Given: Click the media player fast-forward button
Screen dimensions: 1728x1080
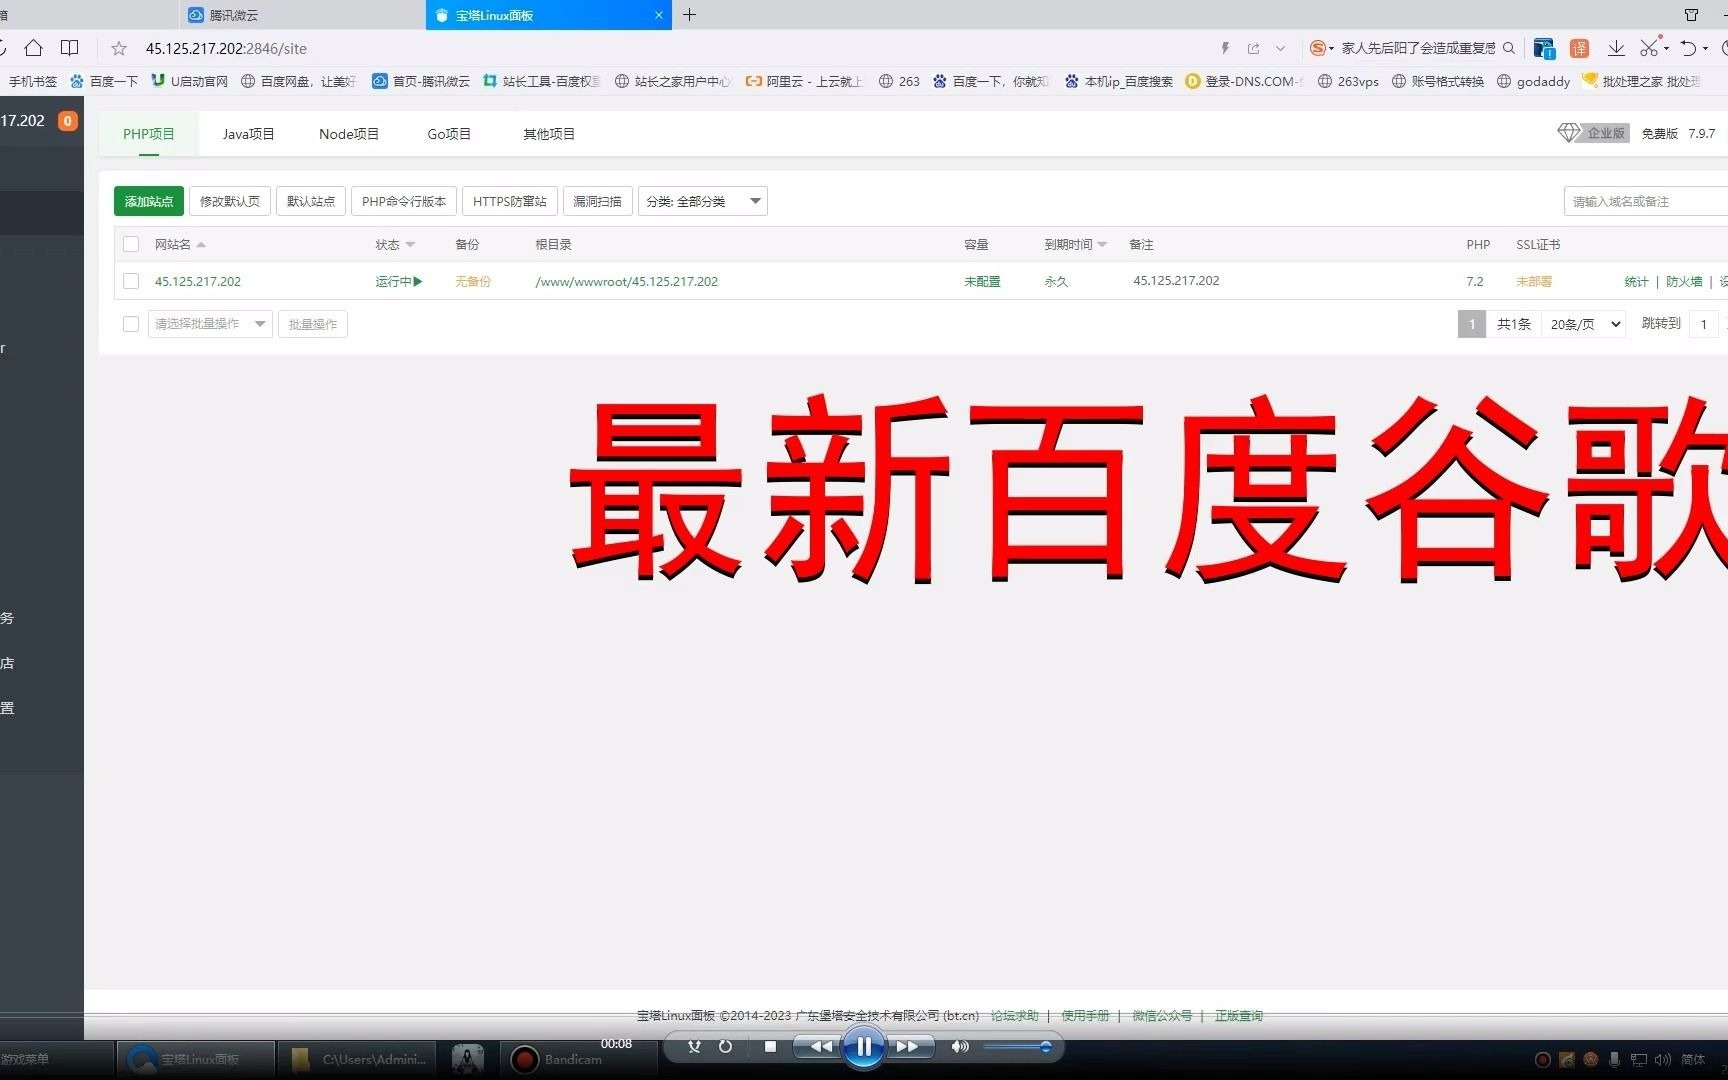Looking at the screenshot, I should pos(907,1047).
